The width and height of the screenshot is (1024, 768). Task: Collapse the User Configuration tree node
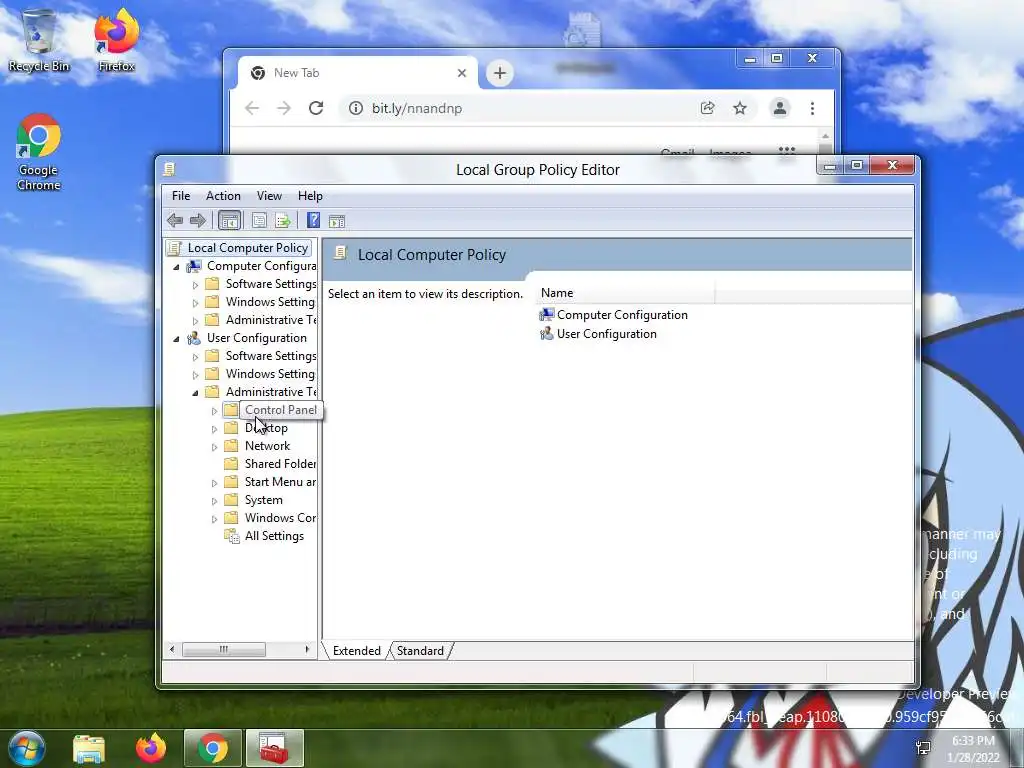point(176,338)
